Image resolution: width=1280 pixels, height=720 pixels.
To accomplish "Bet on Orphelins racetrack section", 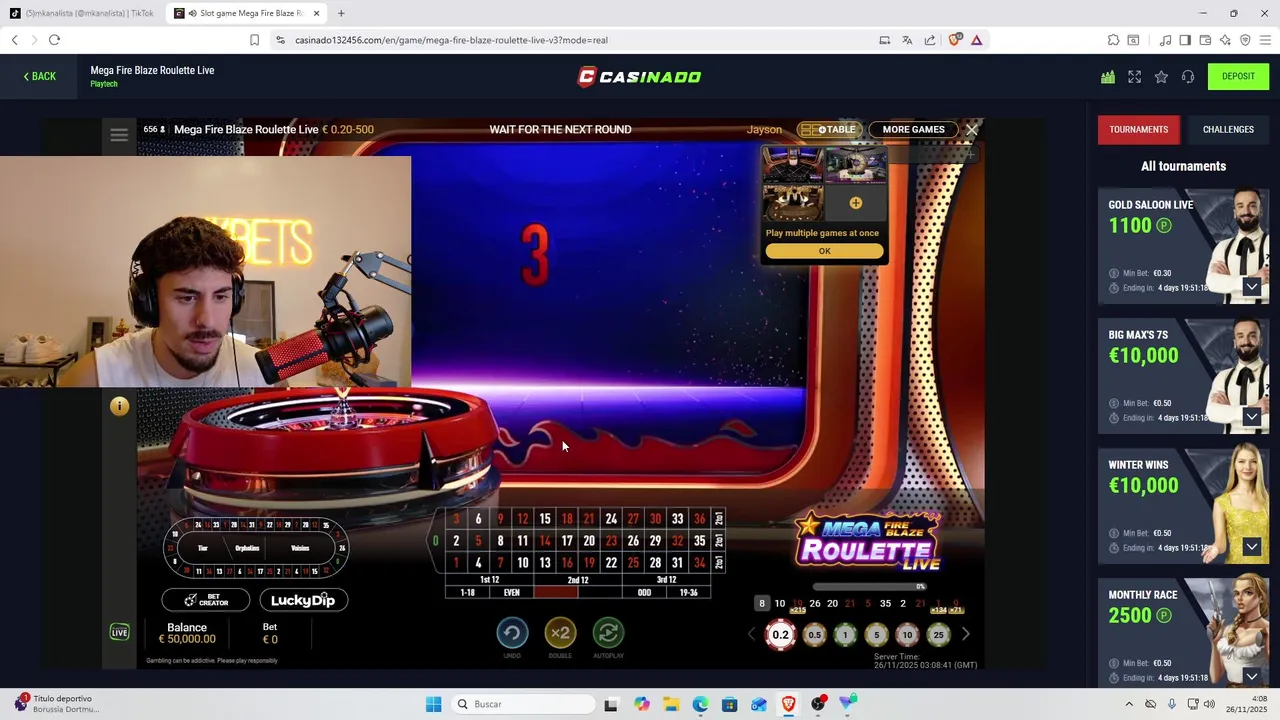I will [247, 548].
